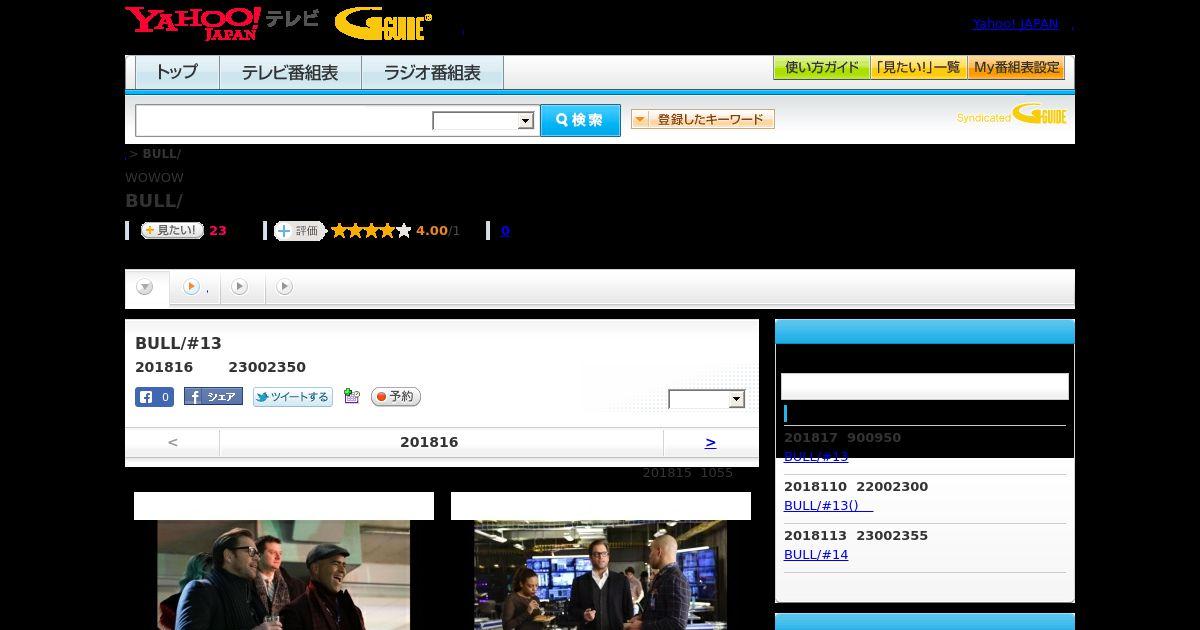Screen dimensions: 1200x630
Task: Open BULL/#13() link in sidebar
Action: tap(828, 505)
